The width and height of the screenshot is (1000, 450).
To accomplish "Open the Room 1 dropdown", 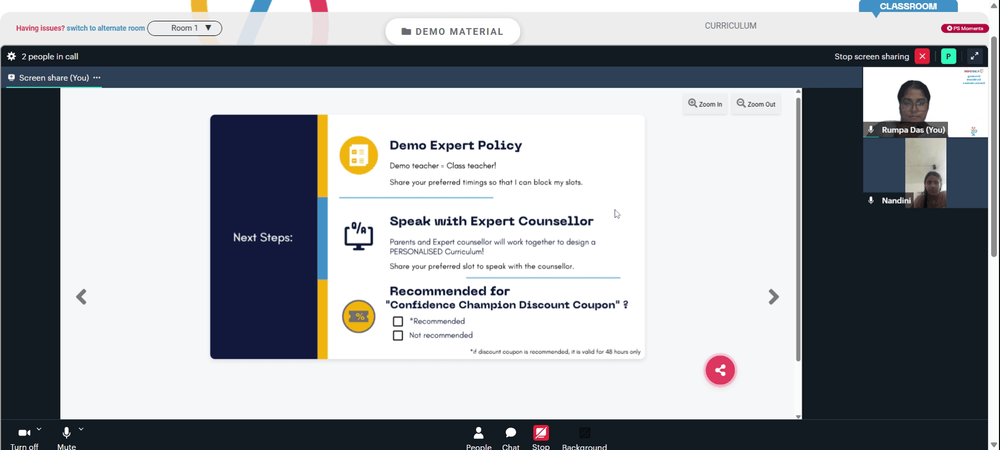I will coord(185,28).
